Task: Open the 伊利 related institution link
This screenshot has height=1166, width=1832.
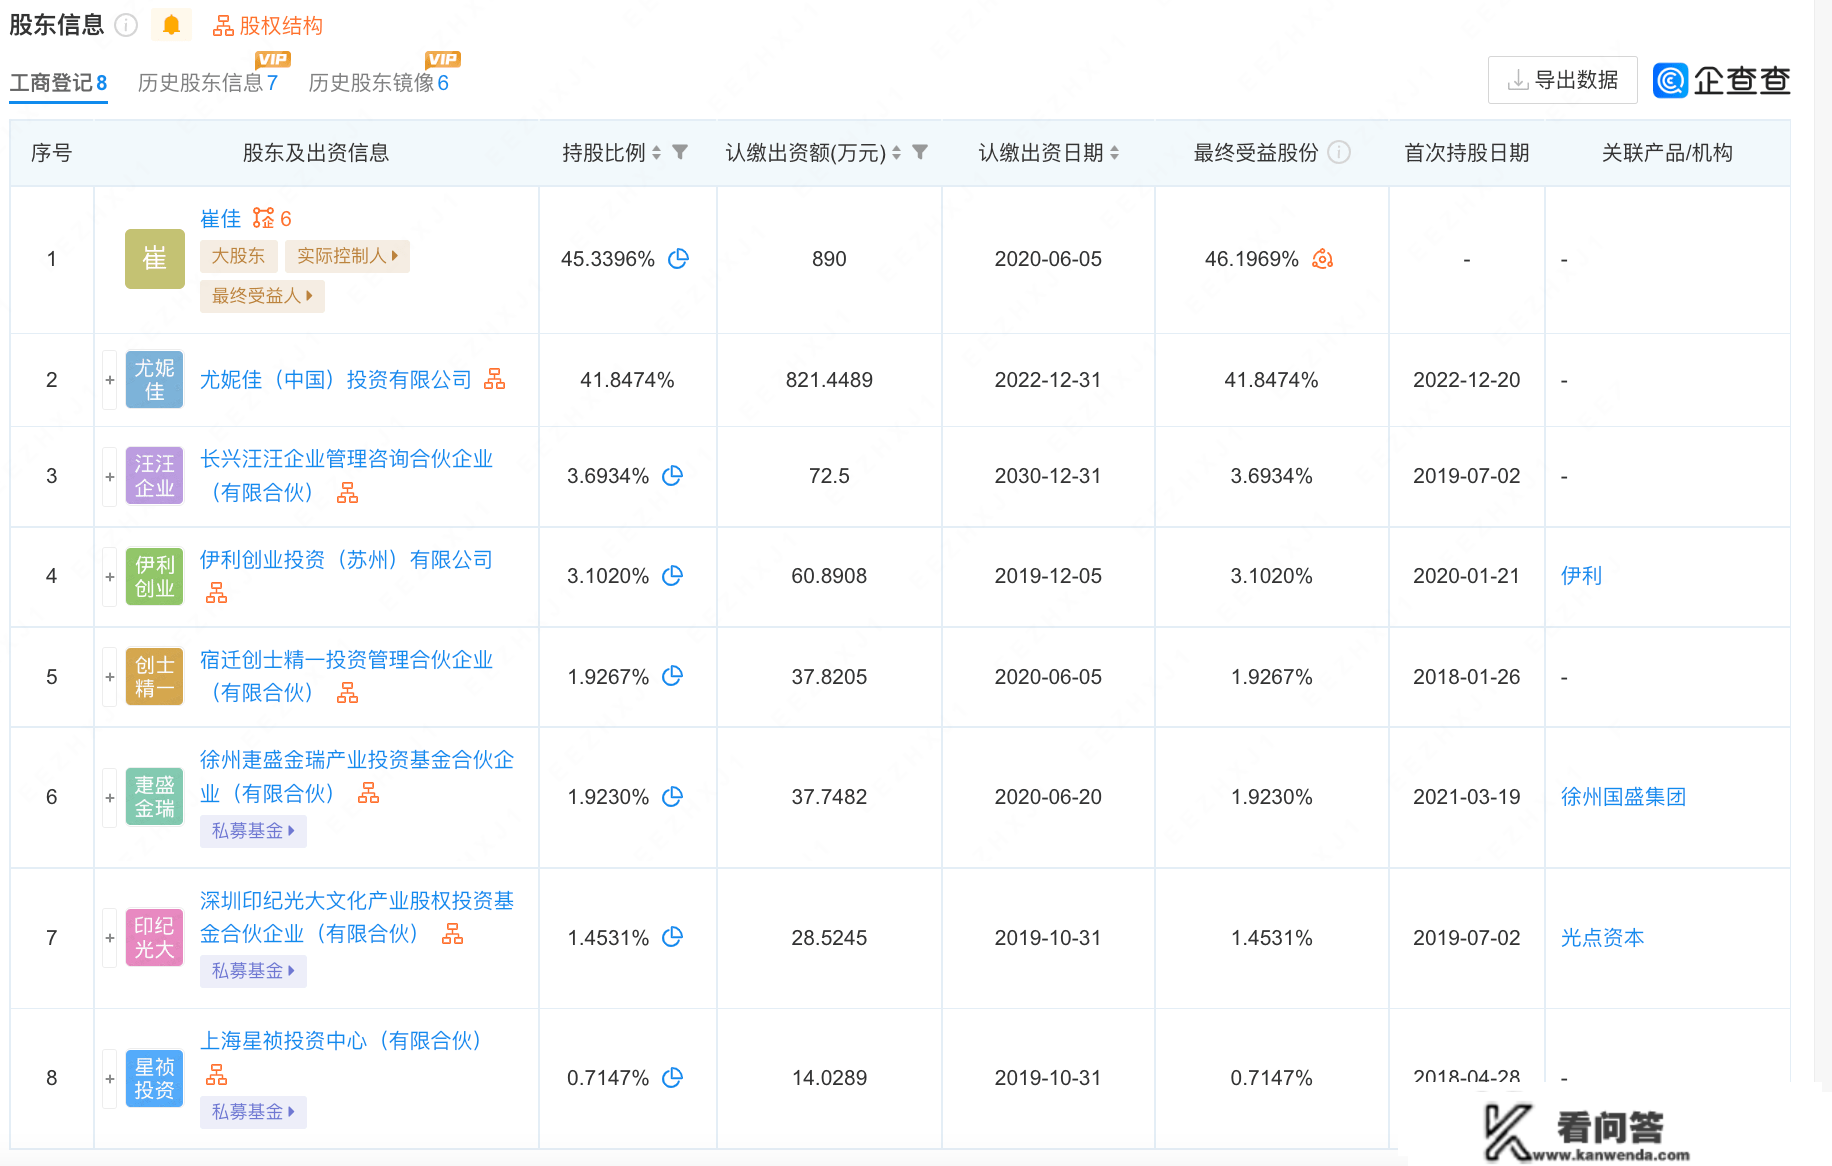Action: pyautogui.click(x=1581, y=576)
